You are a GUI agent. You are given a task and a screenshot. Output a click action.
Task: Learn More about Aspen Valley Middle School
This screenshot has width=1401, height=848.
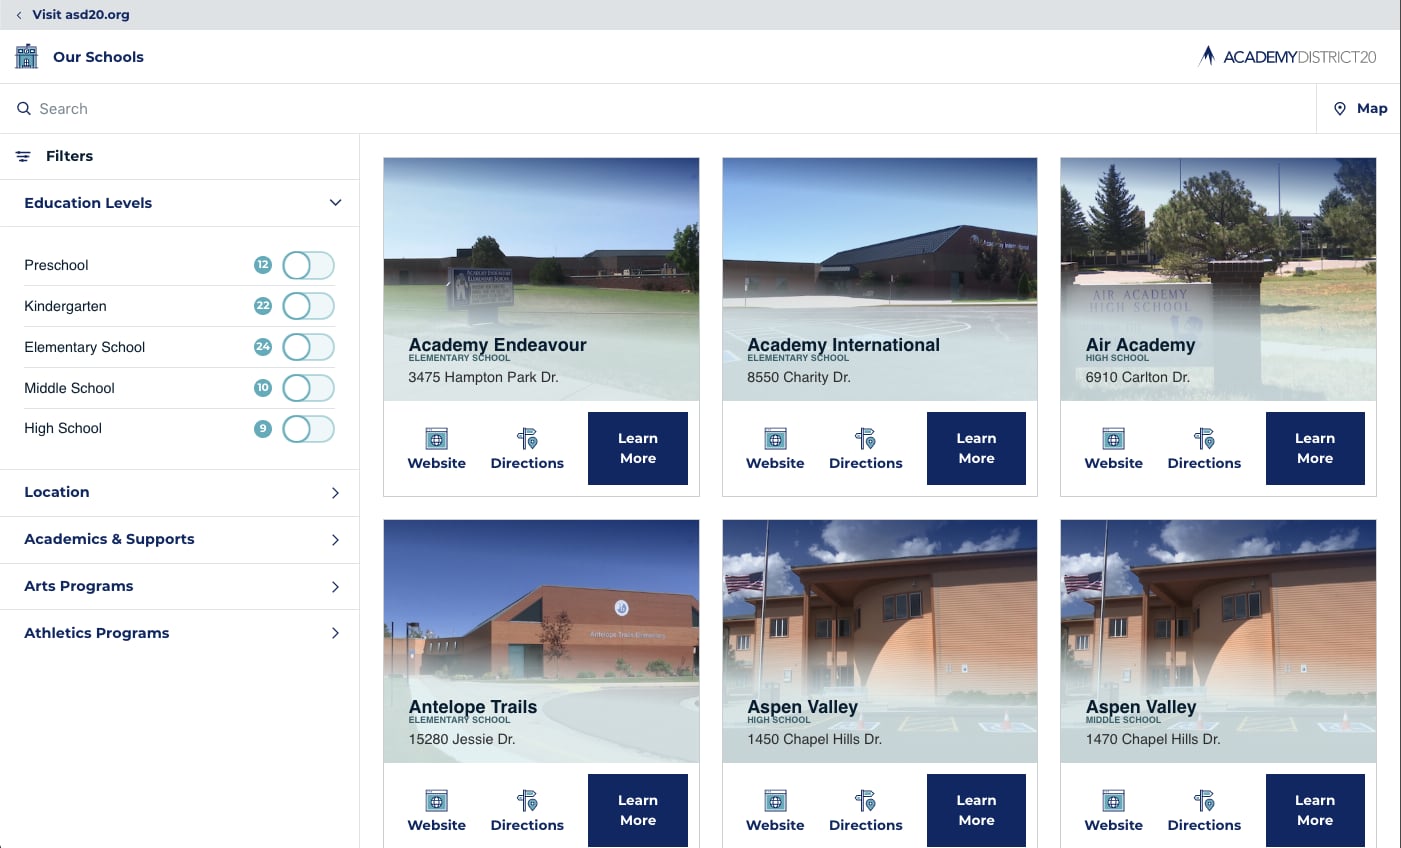[x=1315, y=810]
